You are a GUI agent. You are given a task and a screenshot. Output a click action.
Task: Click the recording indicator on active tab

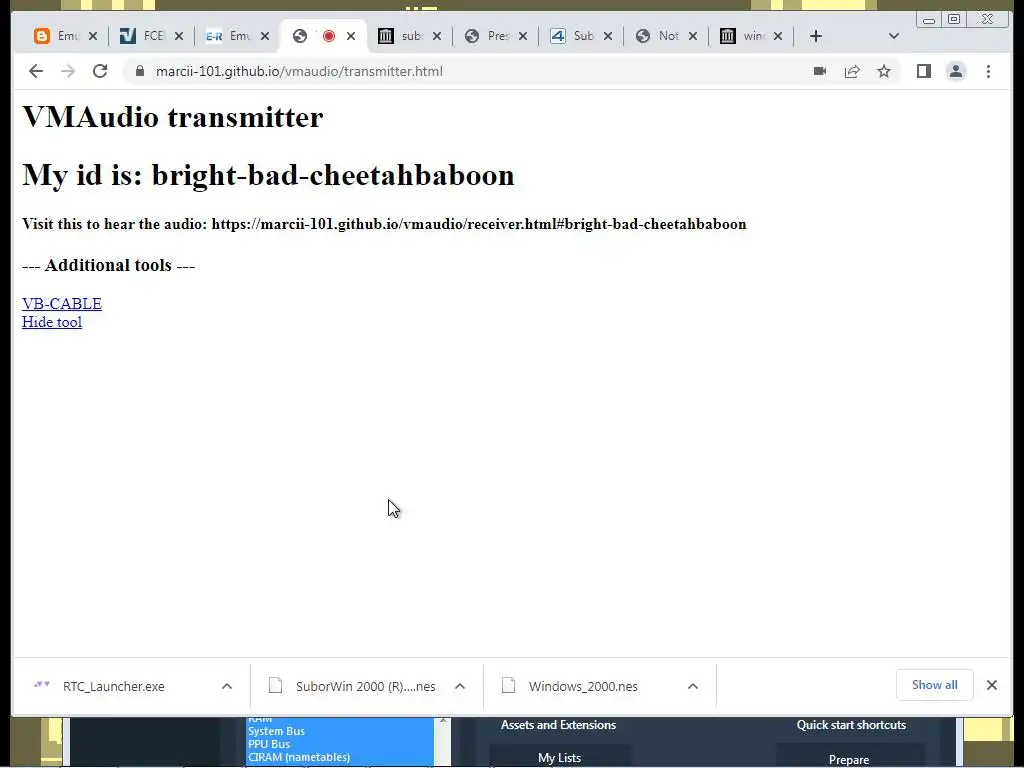coord(329,36)
